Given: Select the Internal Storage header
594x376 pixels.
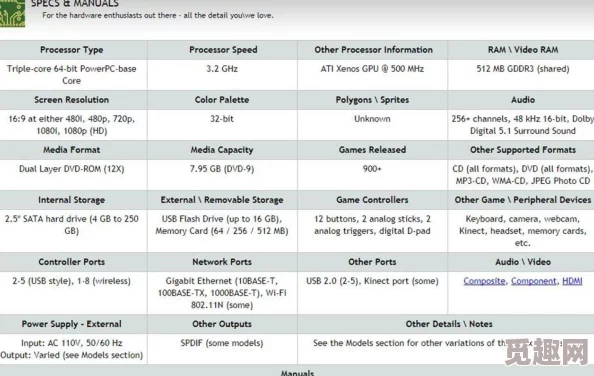Looking at the screenshot, I should coord(72,200).
